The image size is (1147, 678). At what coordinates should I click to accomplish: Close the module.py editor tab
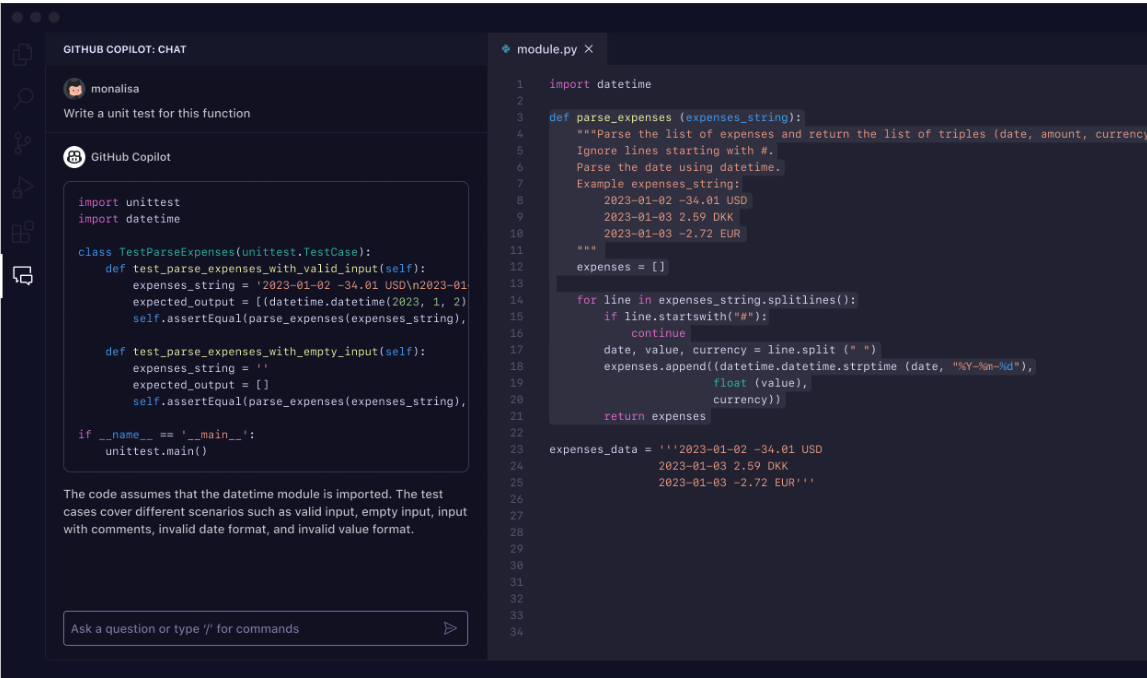(x=589, y=49)
